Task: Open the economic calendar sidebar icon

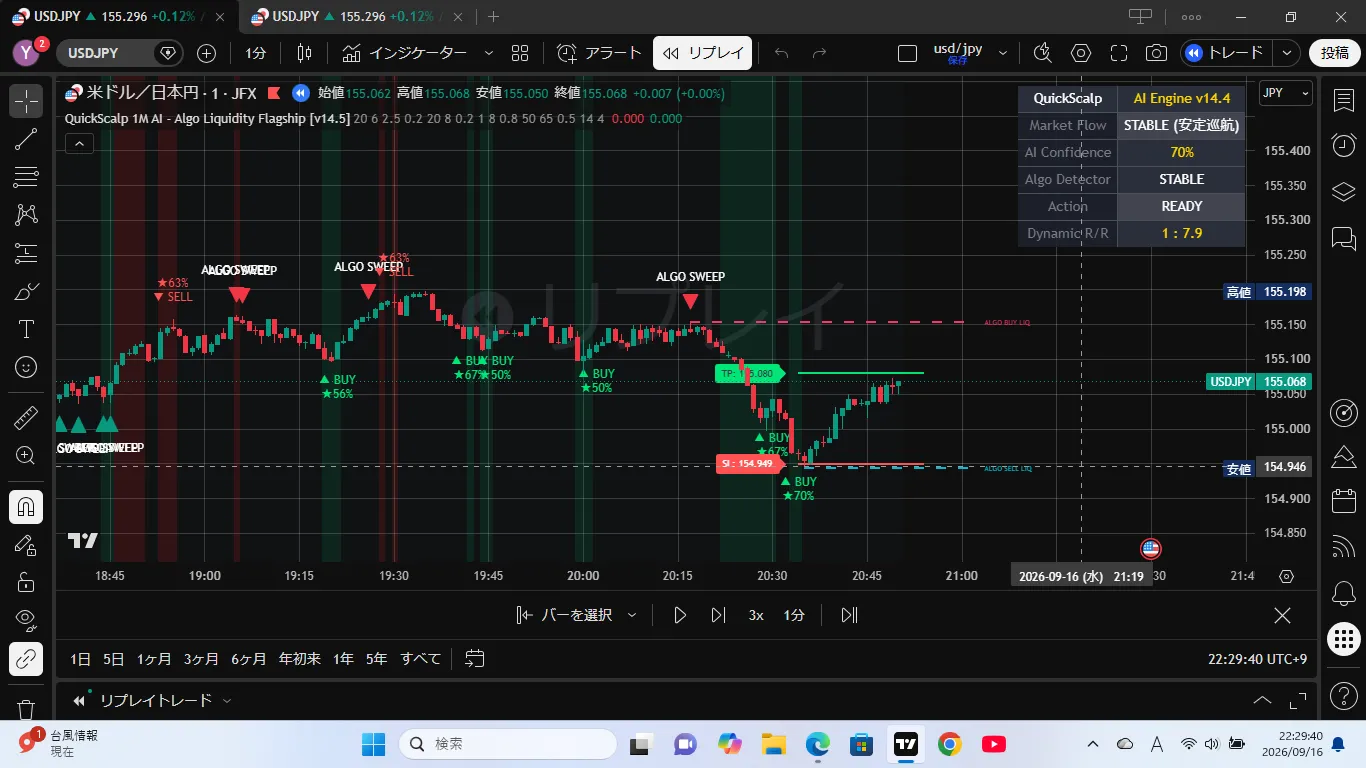Action: tap(1344, 501)
